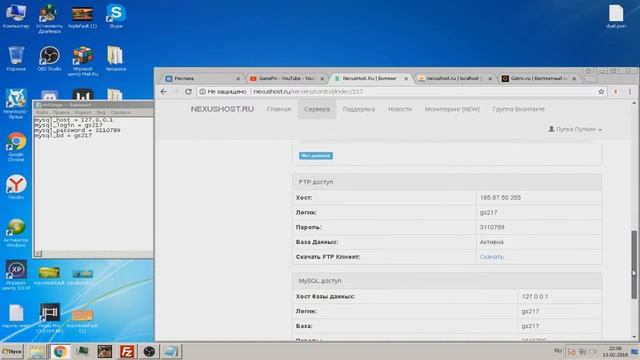Image resolution: width=640 pixels, height=360 pixels.
Task: Reload the nexushost.ru page
Action: (188, 92)
